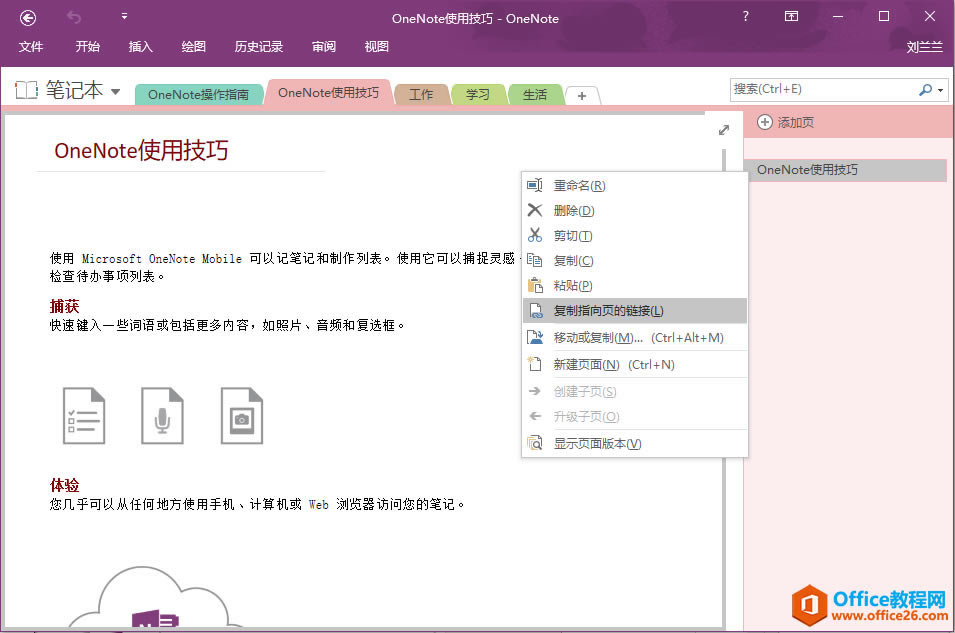This screenshot has height=633, width=955.
Task: Create a new section with the + tab
Action: [582, 95]
